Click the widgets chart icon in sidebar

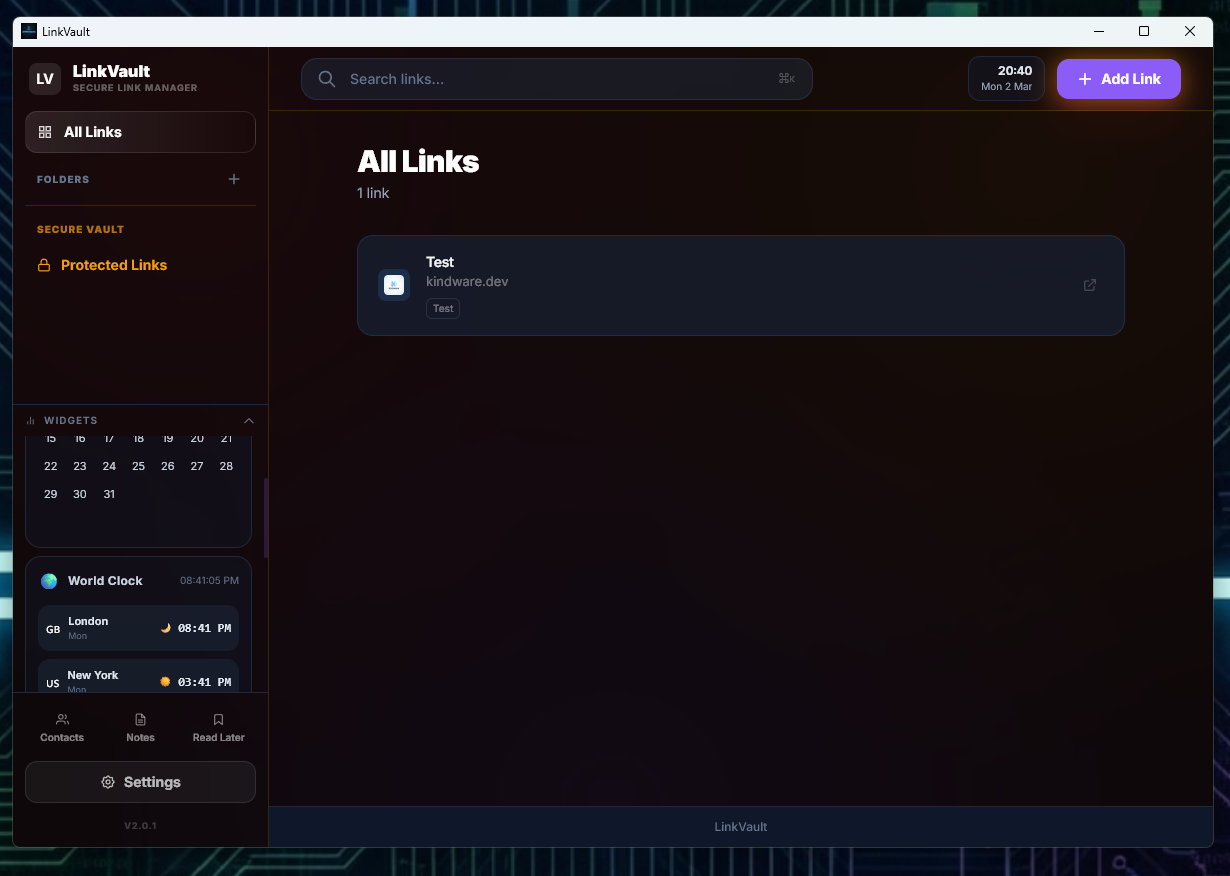point(31,420)
